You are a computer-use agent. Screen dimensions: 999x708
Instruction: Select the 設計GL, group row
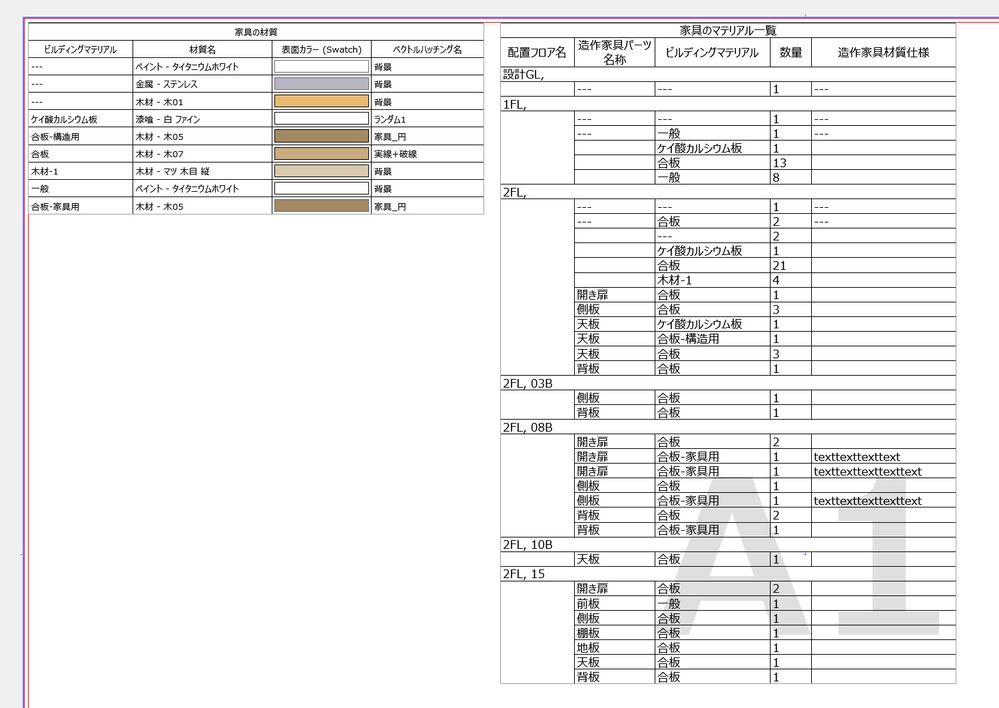pyautogui.click(x=728, y=75)
